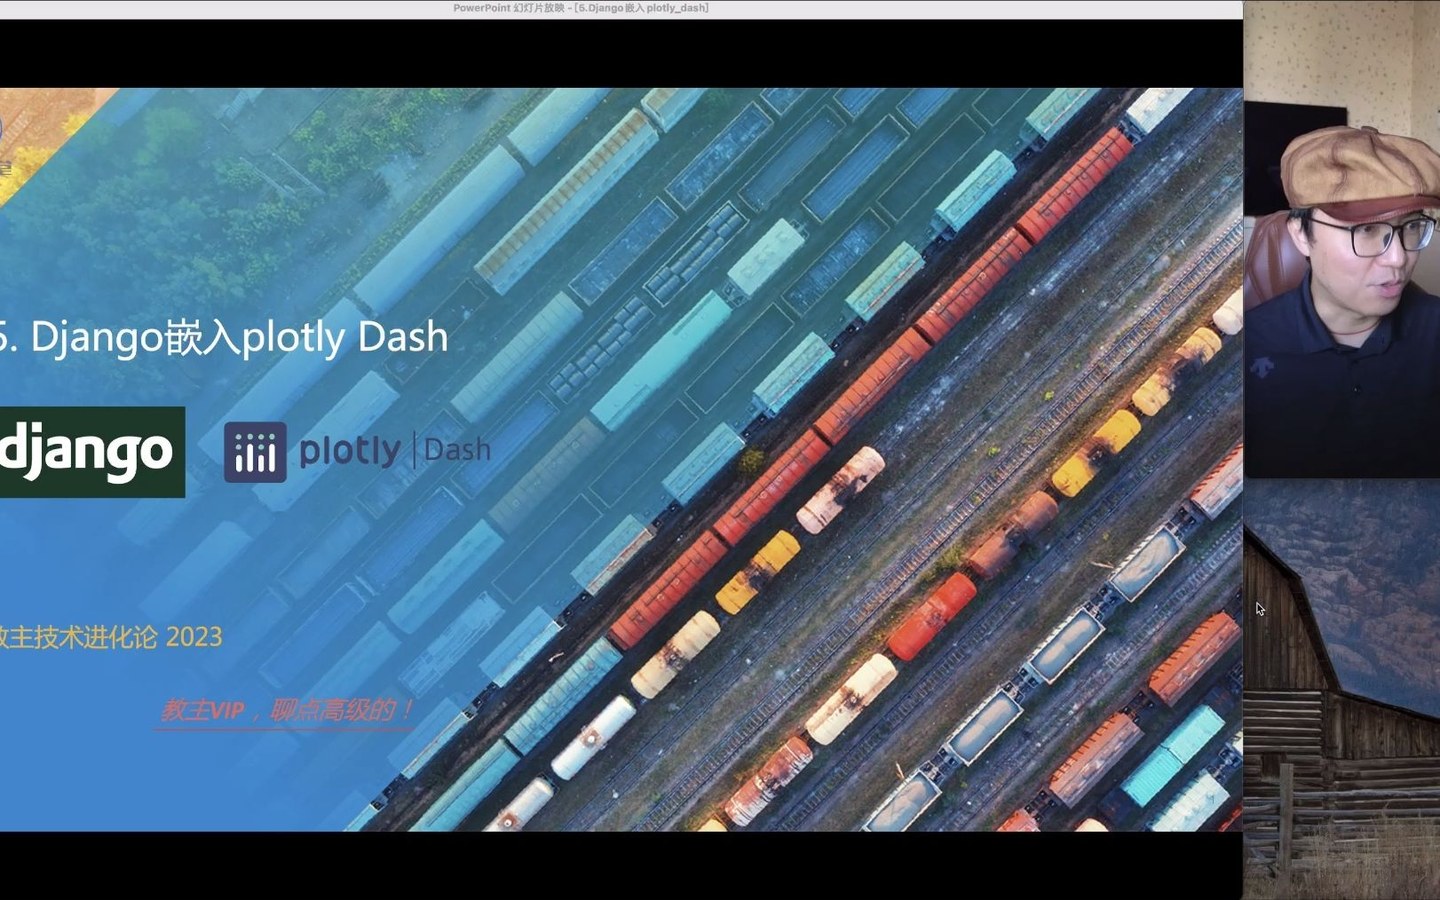Click the plotly bar-chart logo icon
This screenshot has height=900, width=1440.
(255, 452)
